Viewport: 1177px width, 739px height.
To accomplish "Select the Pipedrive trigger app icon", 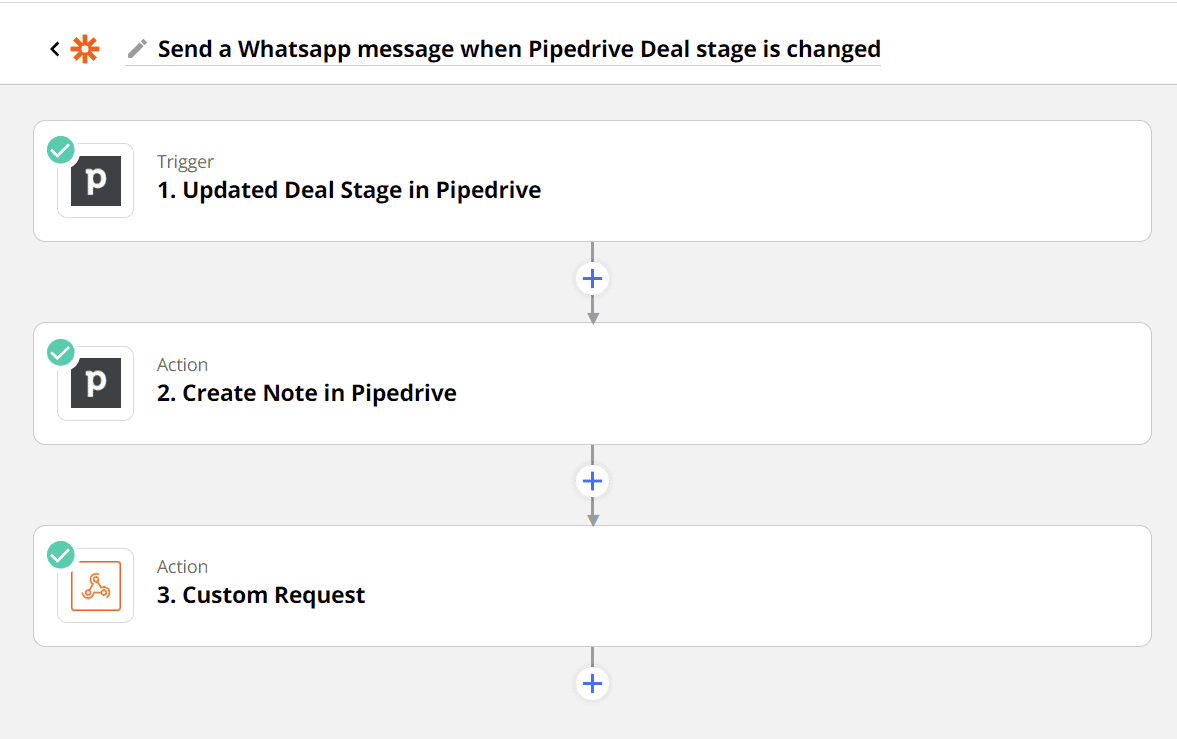I will coord(95,181).
